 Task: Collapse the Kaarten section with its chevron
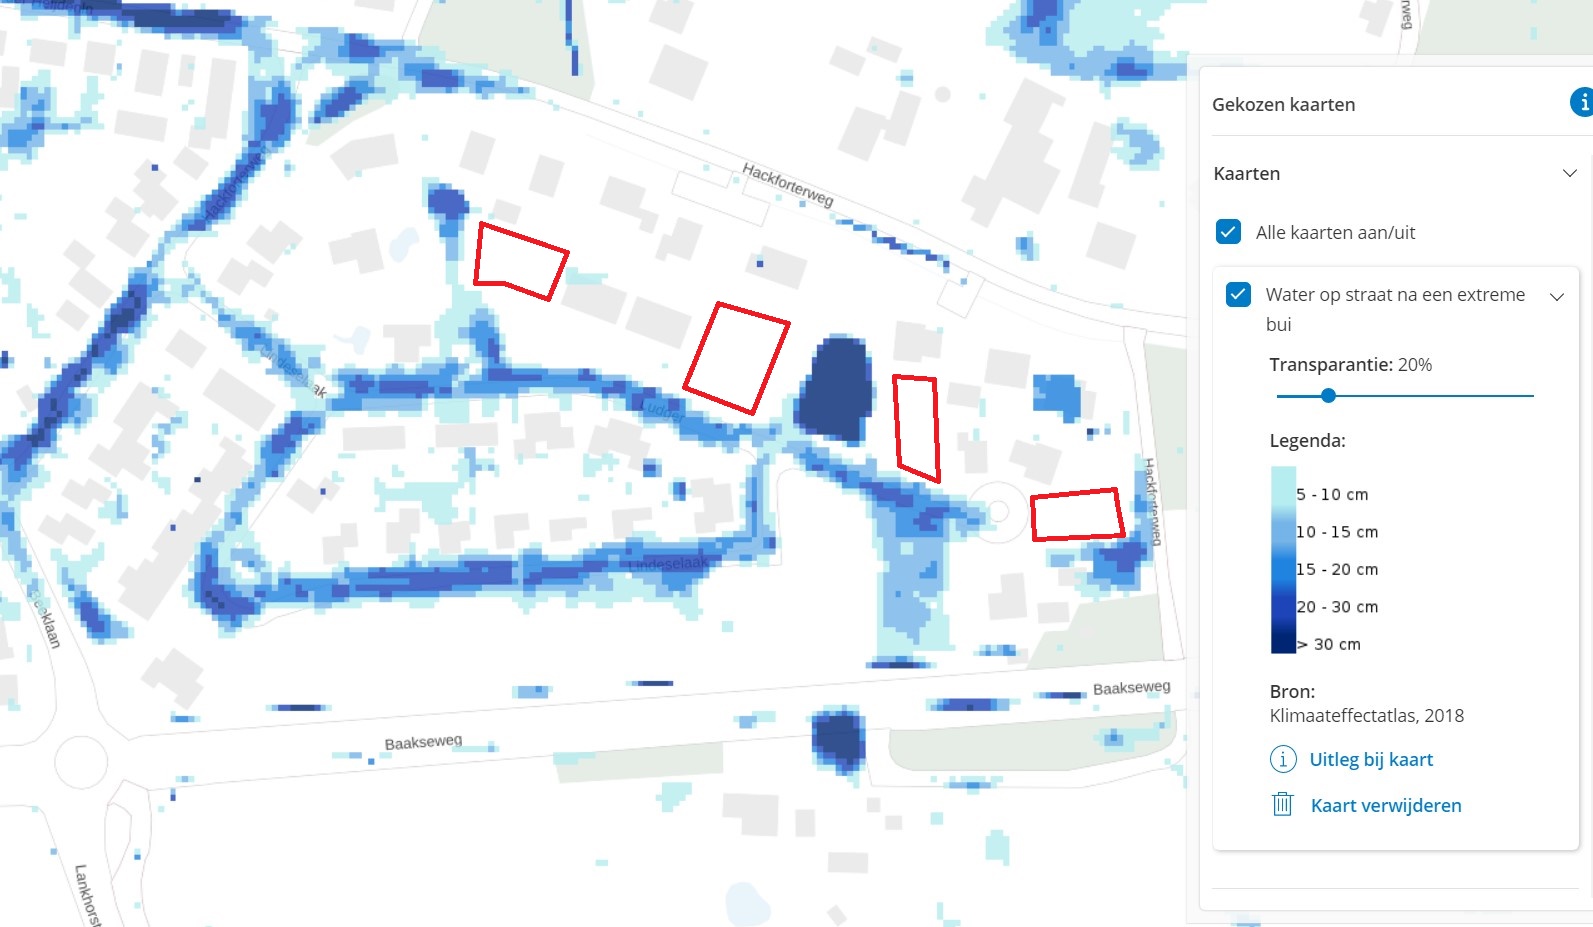pyautogui.click(x=1569, y=173)
